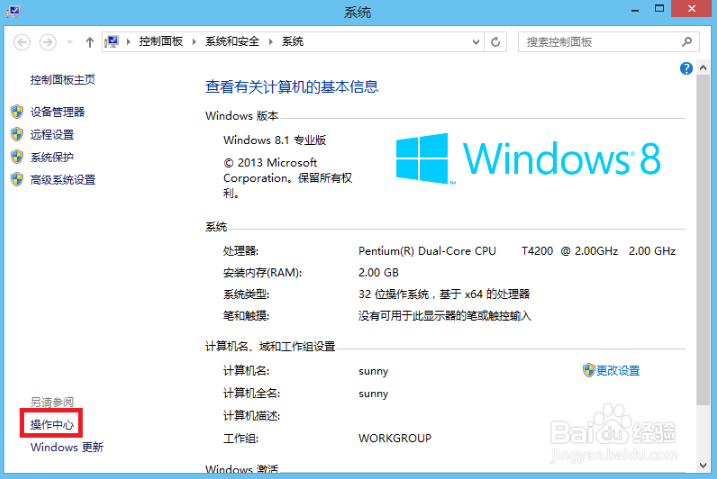Refresh the System page
Viewport: 717px width, 479px height.
495,42
